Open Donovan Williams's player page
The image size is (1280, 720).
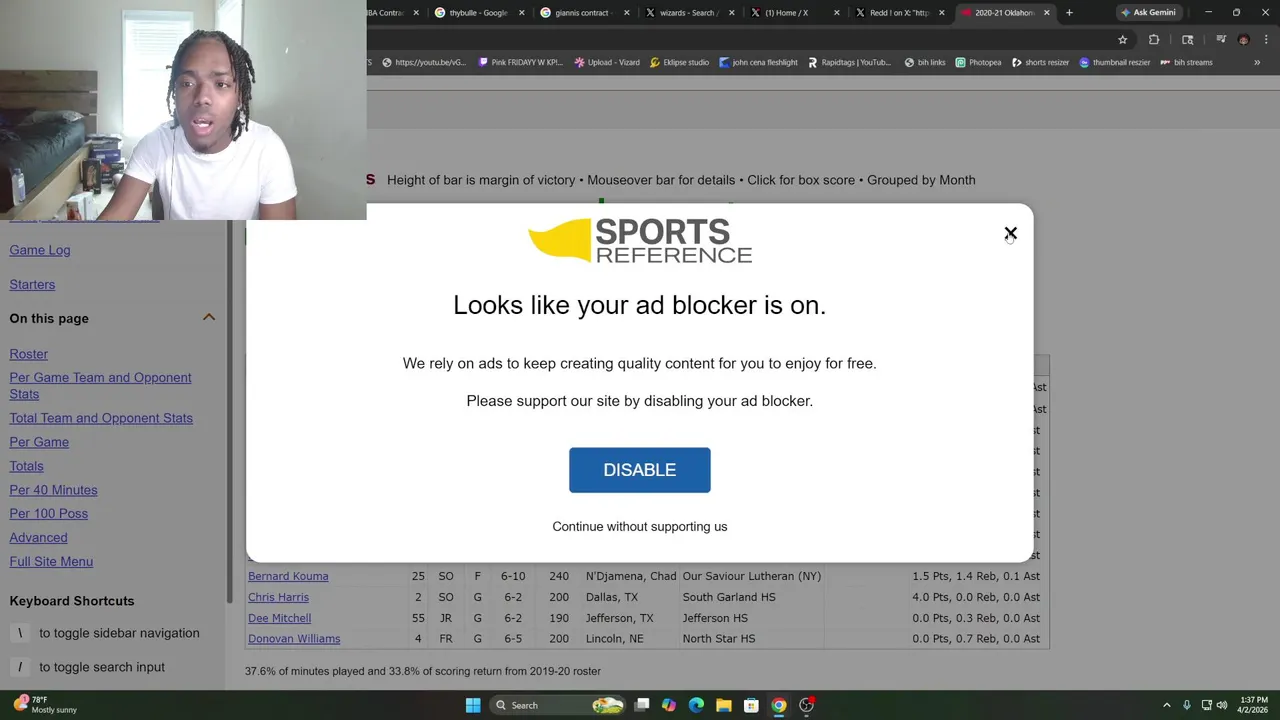(294, 639)
